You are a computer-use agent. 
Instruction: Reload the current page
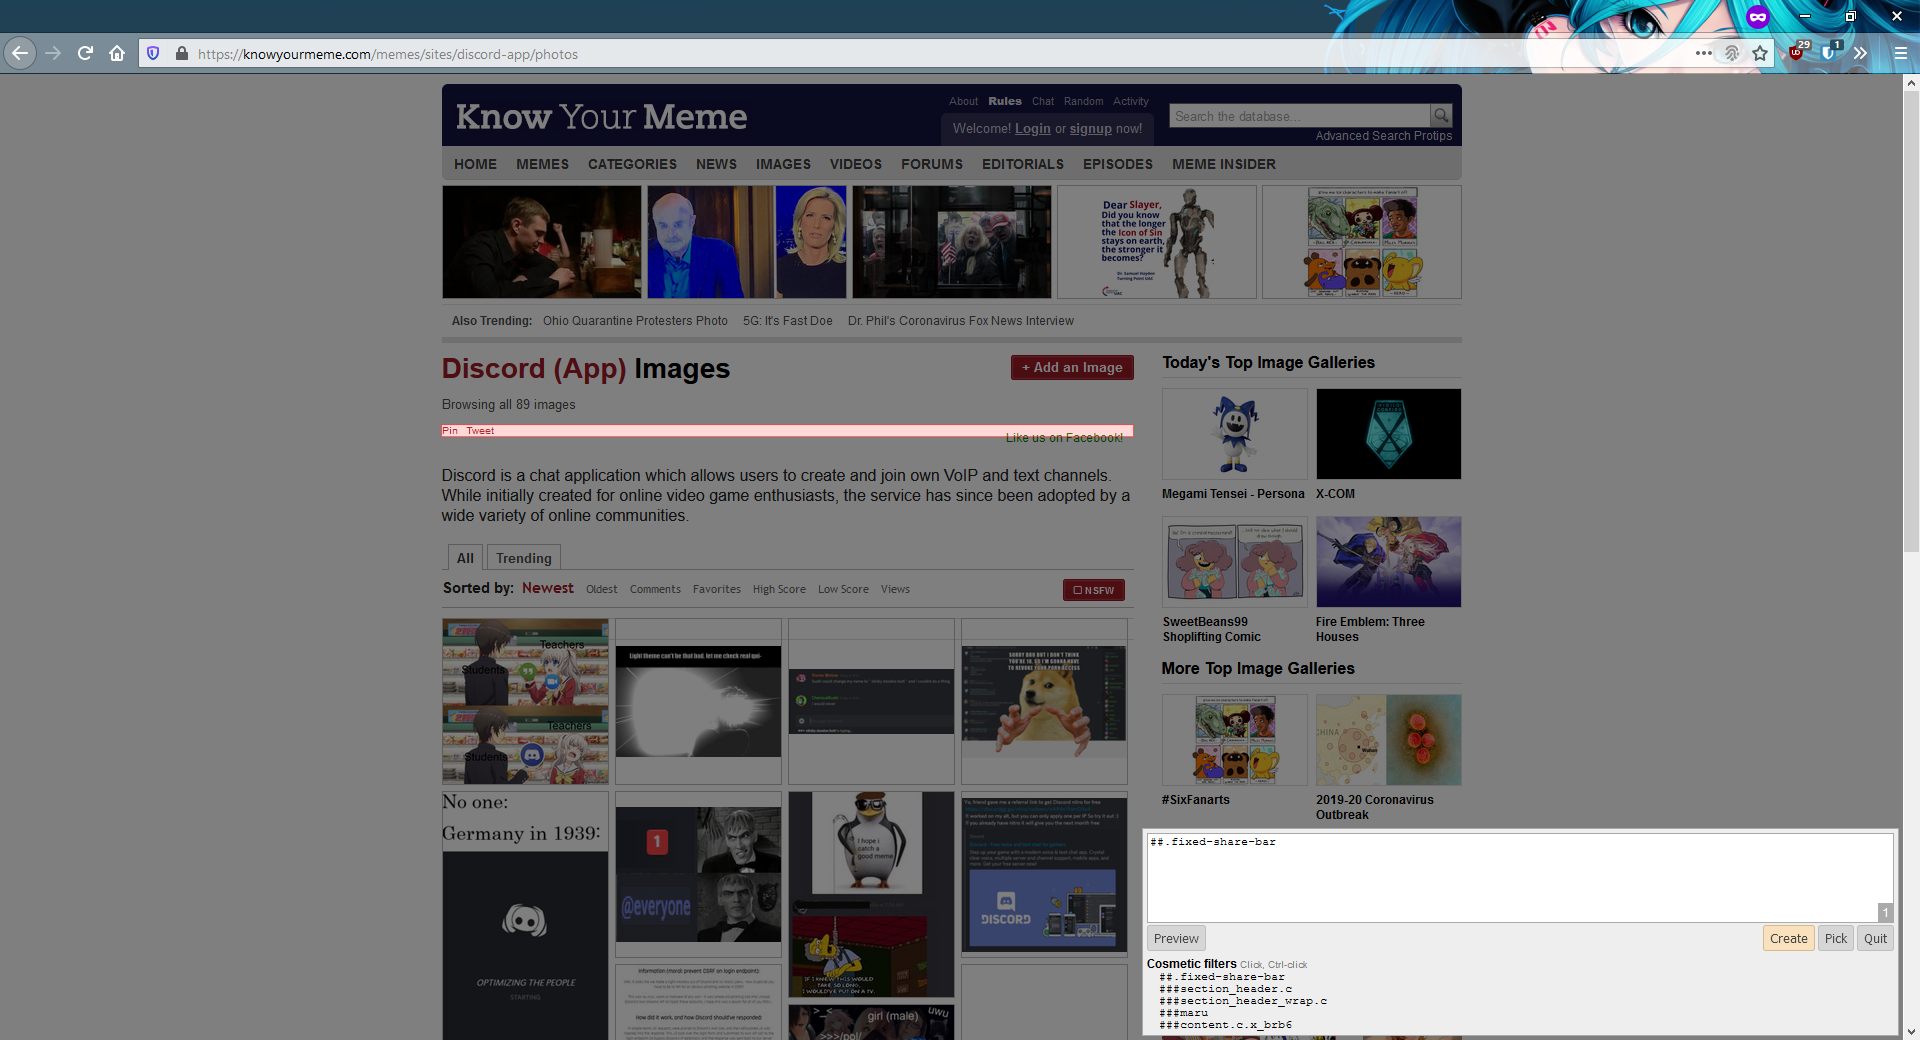coord(85,53)
